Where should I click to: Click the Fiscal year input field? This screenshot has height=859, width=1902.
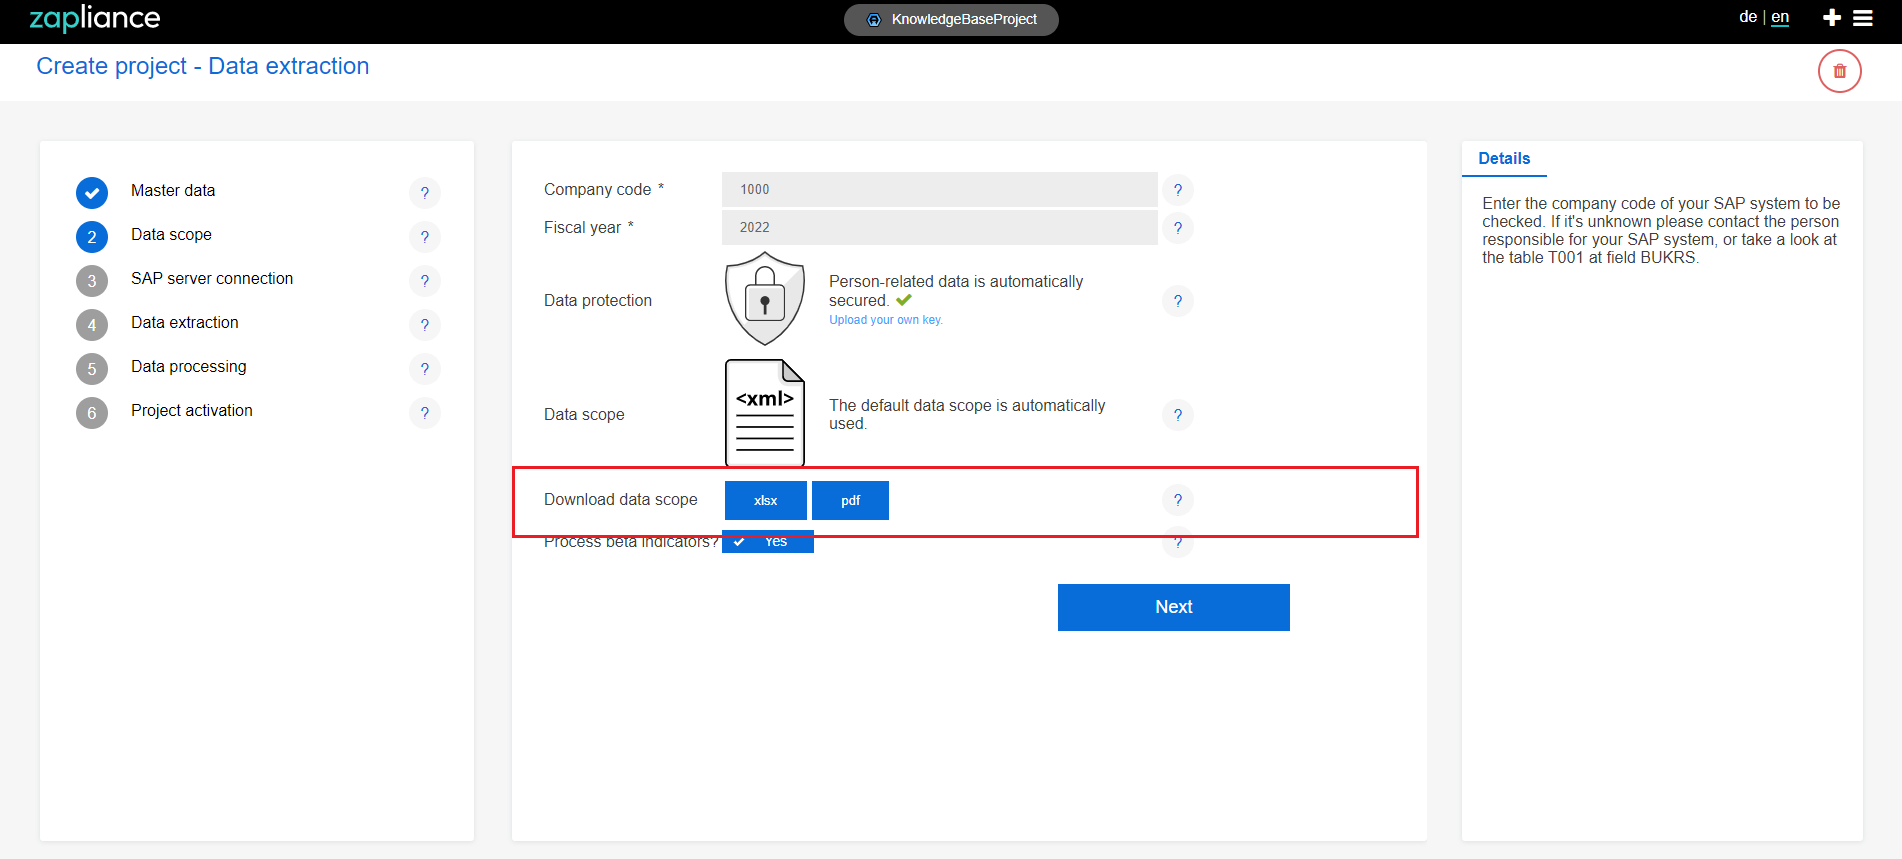[x=940, y=227]
